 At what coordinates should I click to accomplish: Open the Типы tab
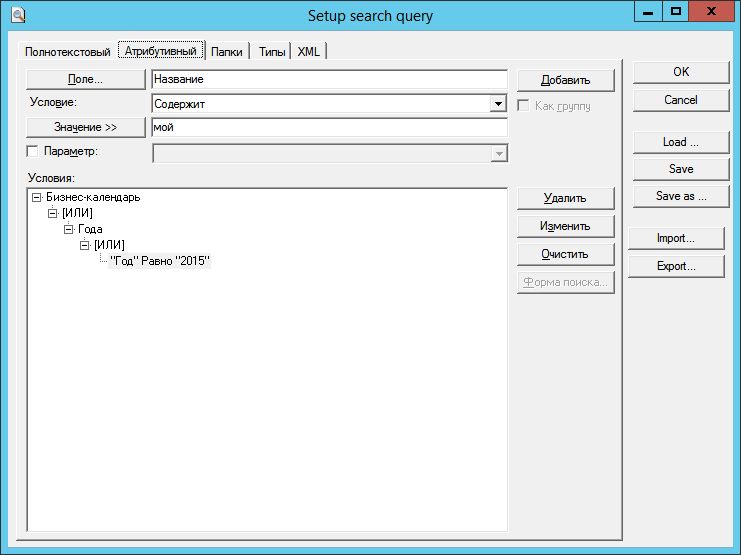click(272, 51)
